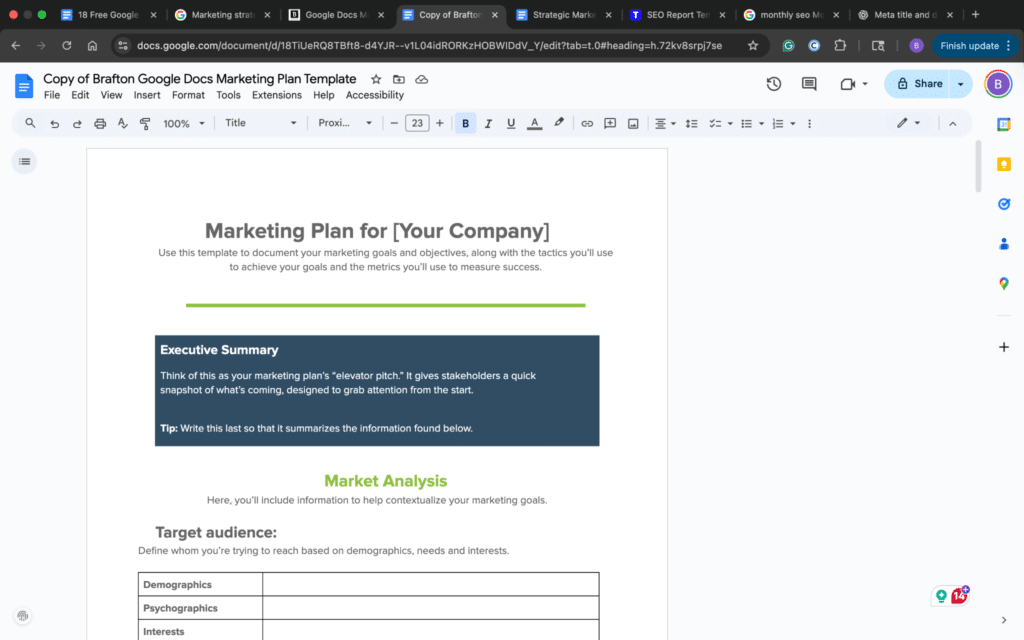Open the text color picker

pos(534,122)
